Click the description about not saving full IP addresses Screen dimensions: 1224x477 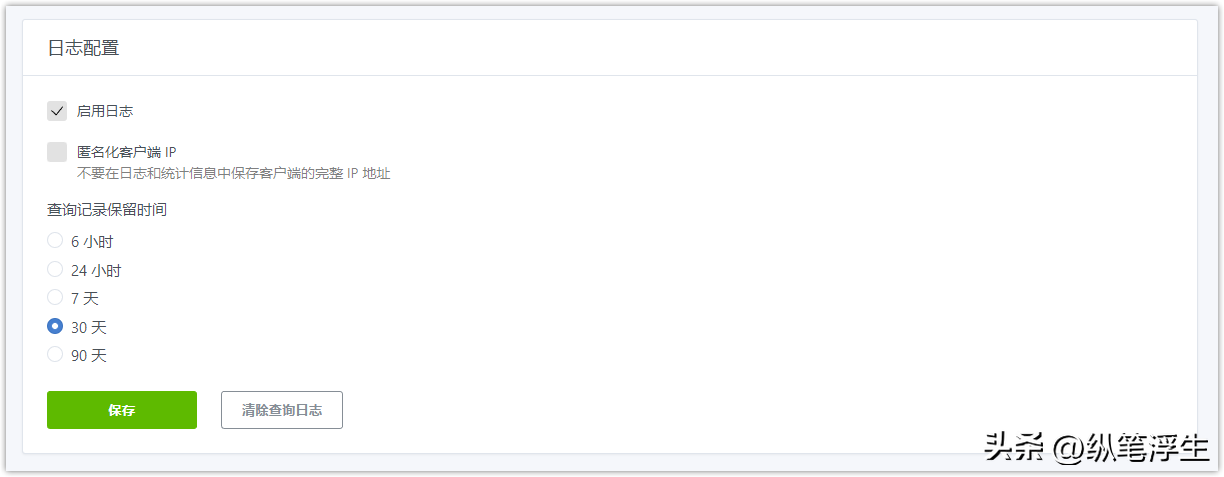coord(234,173)
